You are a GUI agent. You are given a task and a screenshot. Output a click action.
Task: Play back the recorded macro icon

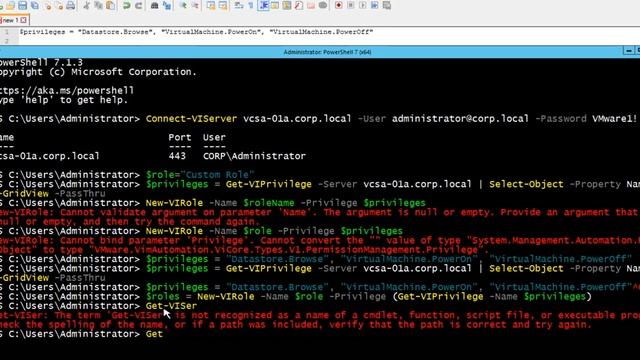(362, 5)
